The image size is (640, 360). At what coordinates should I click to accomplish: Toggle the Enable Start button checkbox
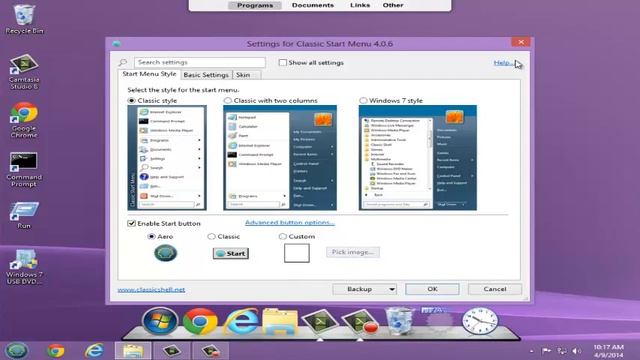click(x=131, y=223)
